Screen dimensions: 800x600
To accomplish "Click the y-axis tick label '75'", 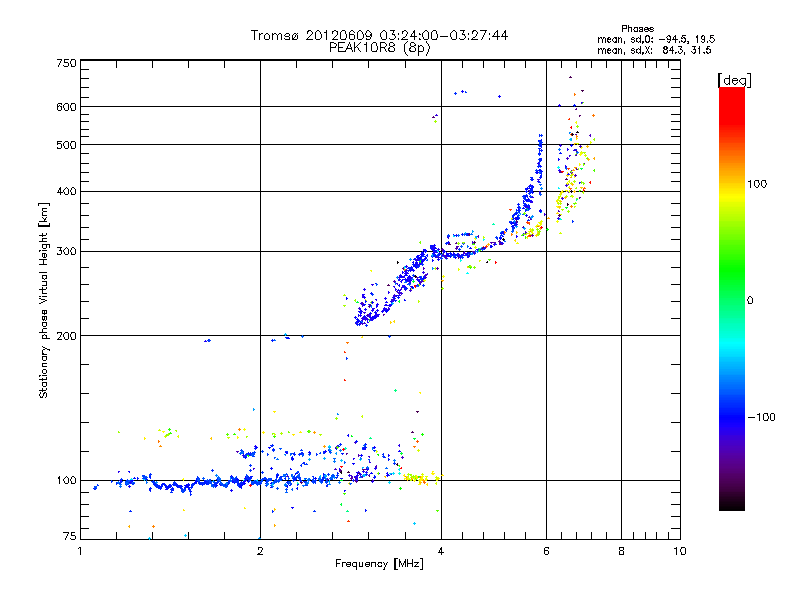I will (x=70, y=536).
